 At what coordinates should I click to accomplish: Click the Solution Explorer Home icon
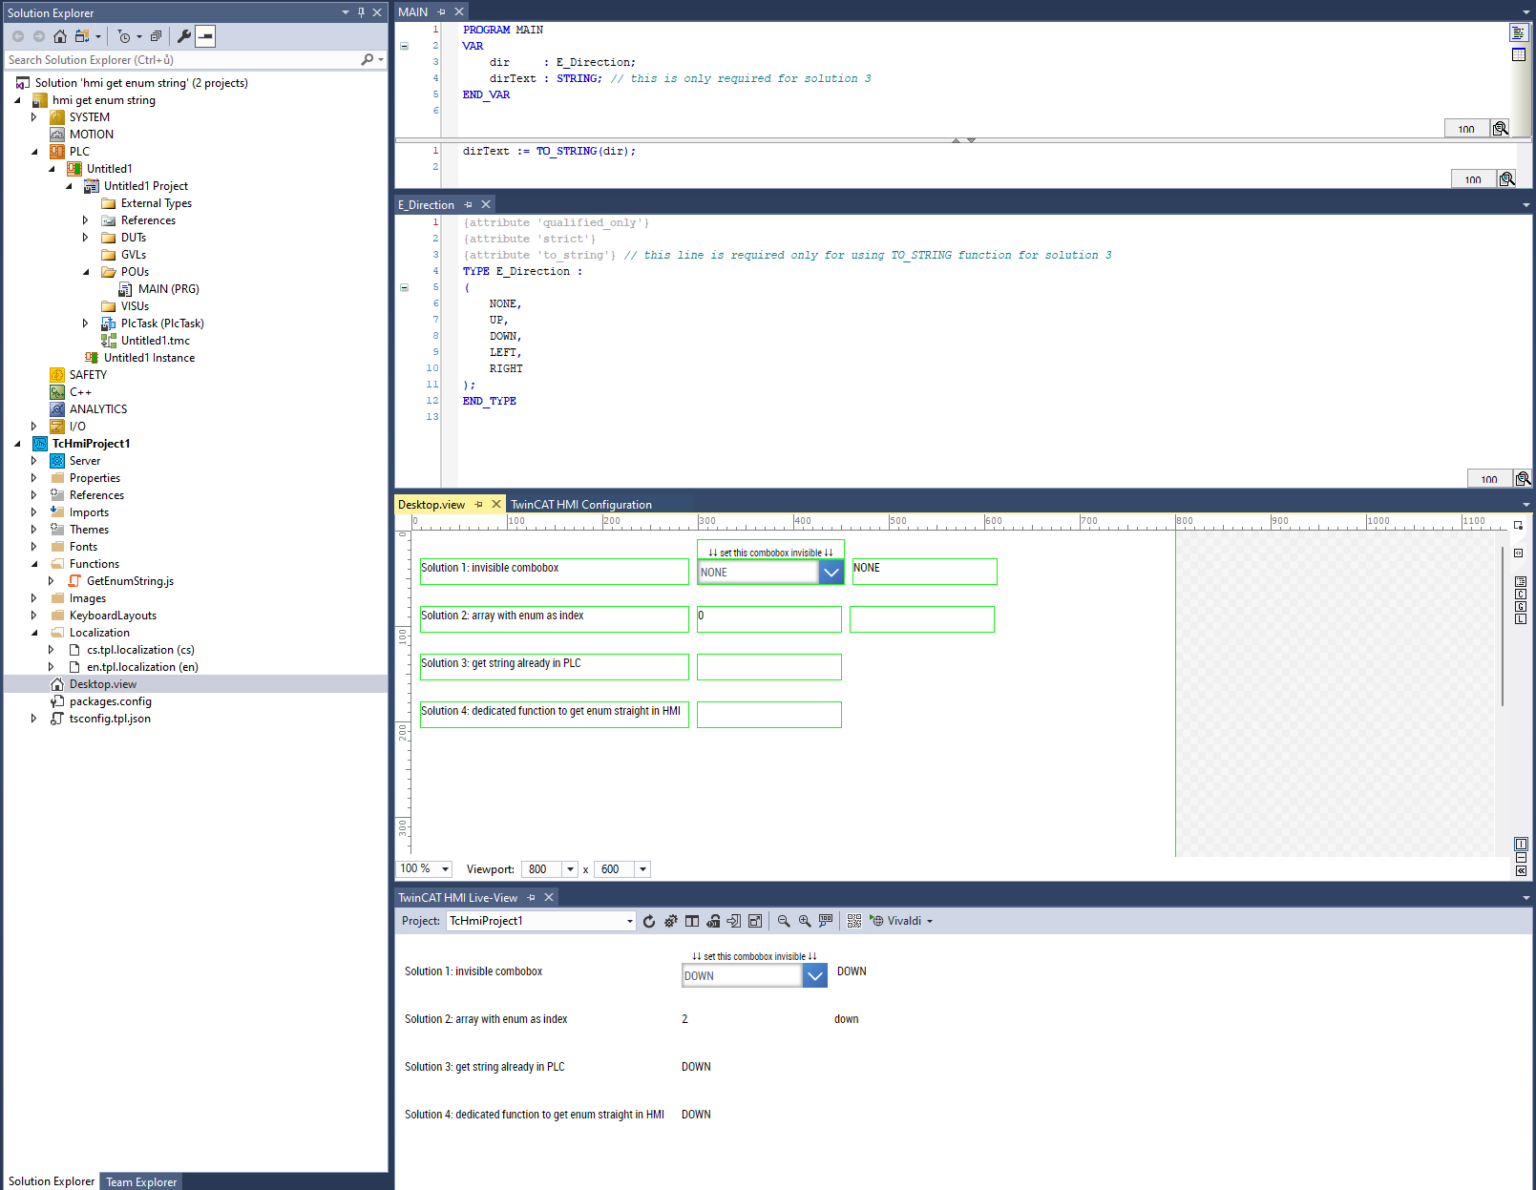tap(60, 36)
